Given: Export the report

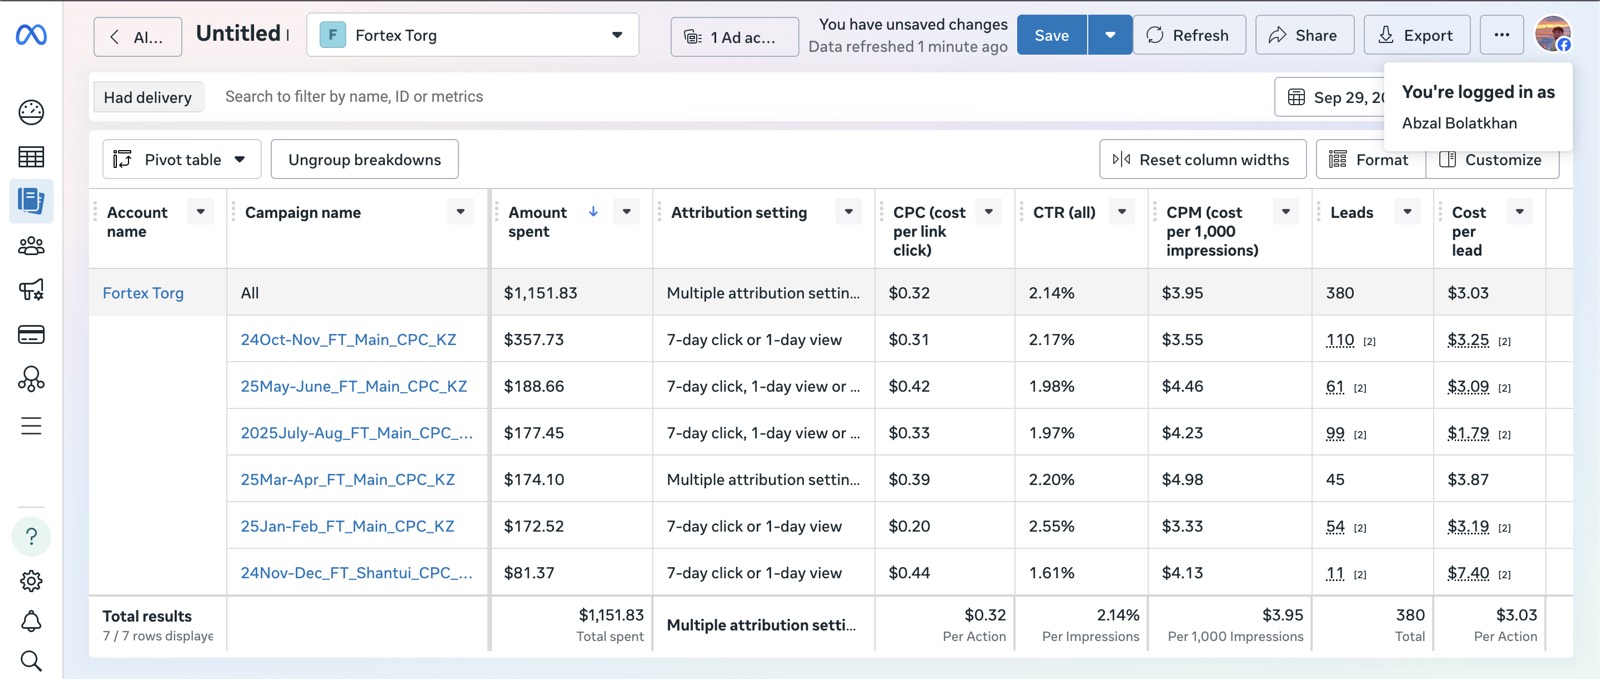Looking at the screenshot, I should tap(1417, 35).
